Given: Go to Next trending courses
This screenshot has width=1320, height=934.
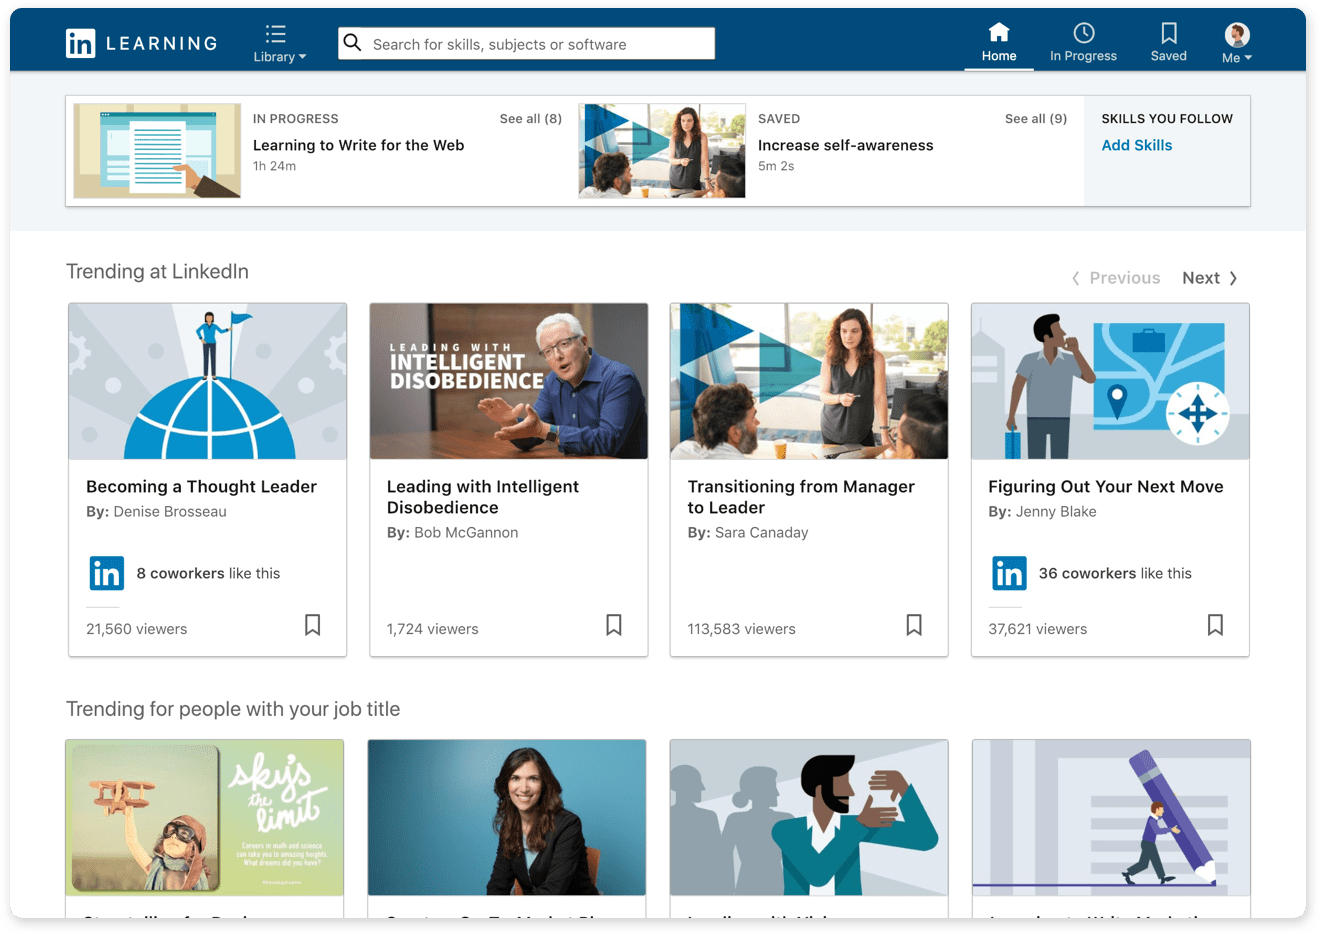Looking at the screenshot, I should 1209,278.
